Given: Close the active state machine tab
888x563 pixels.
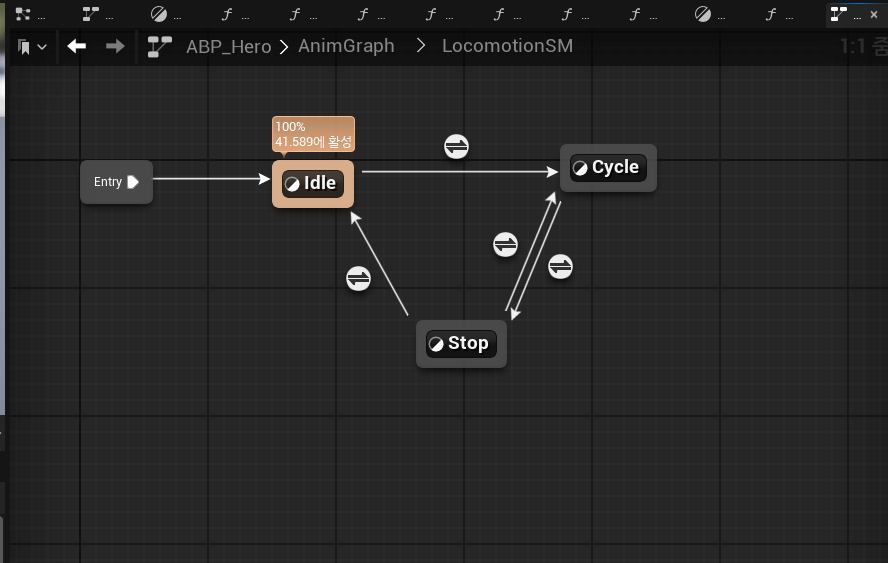Looking at the screenshot, I should click(x=874, y=15).
